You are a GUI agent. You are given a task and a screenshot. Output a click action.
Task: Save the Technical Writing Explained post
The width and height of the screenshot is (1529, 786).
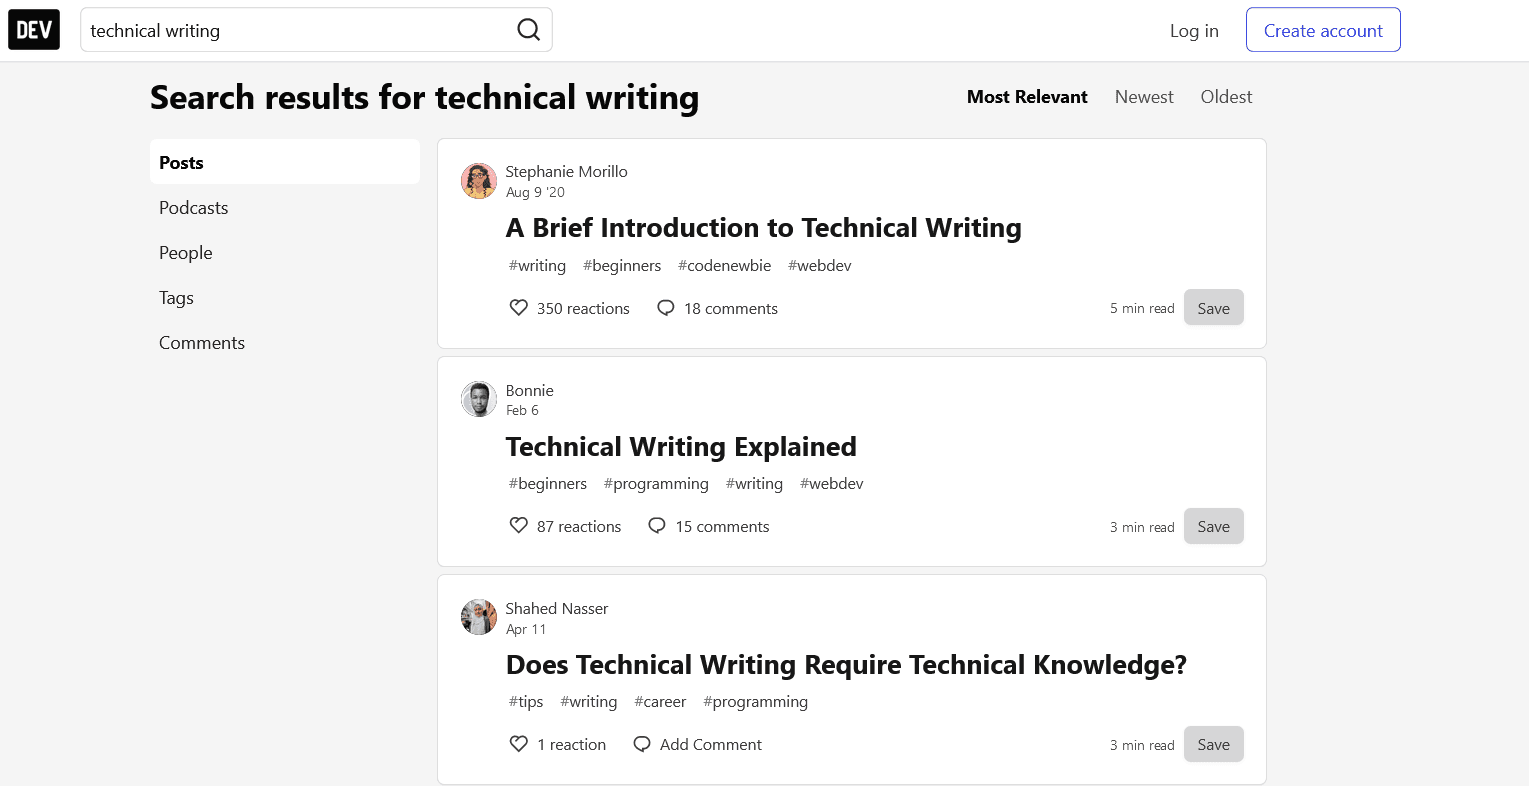point(1213,527)
